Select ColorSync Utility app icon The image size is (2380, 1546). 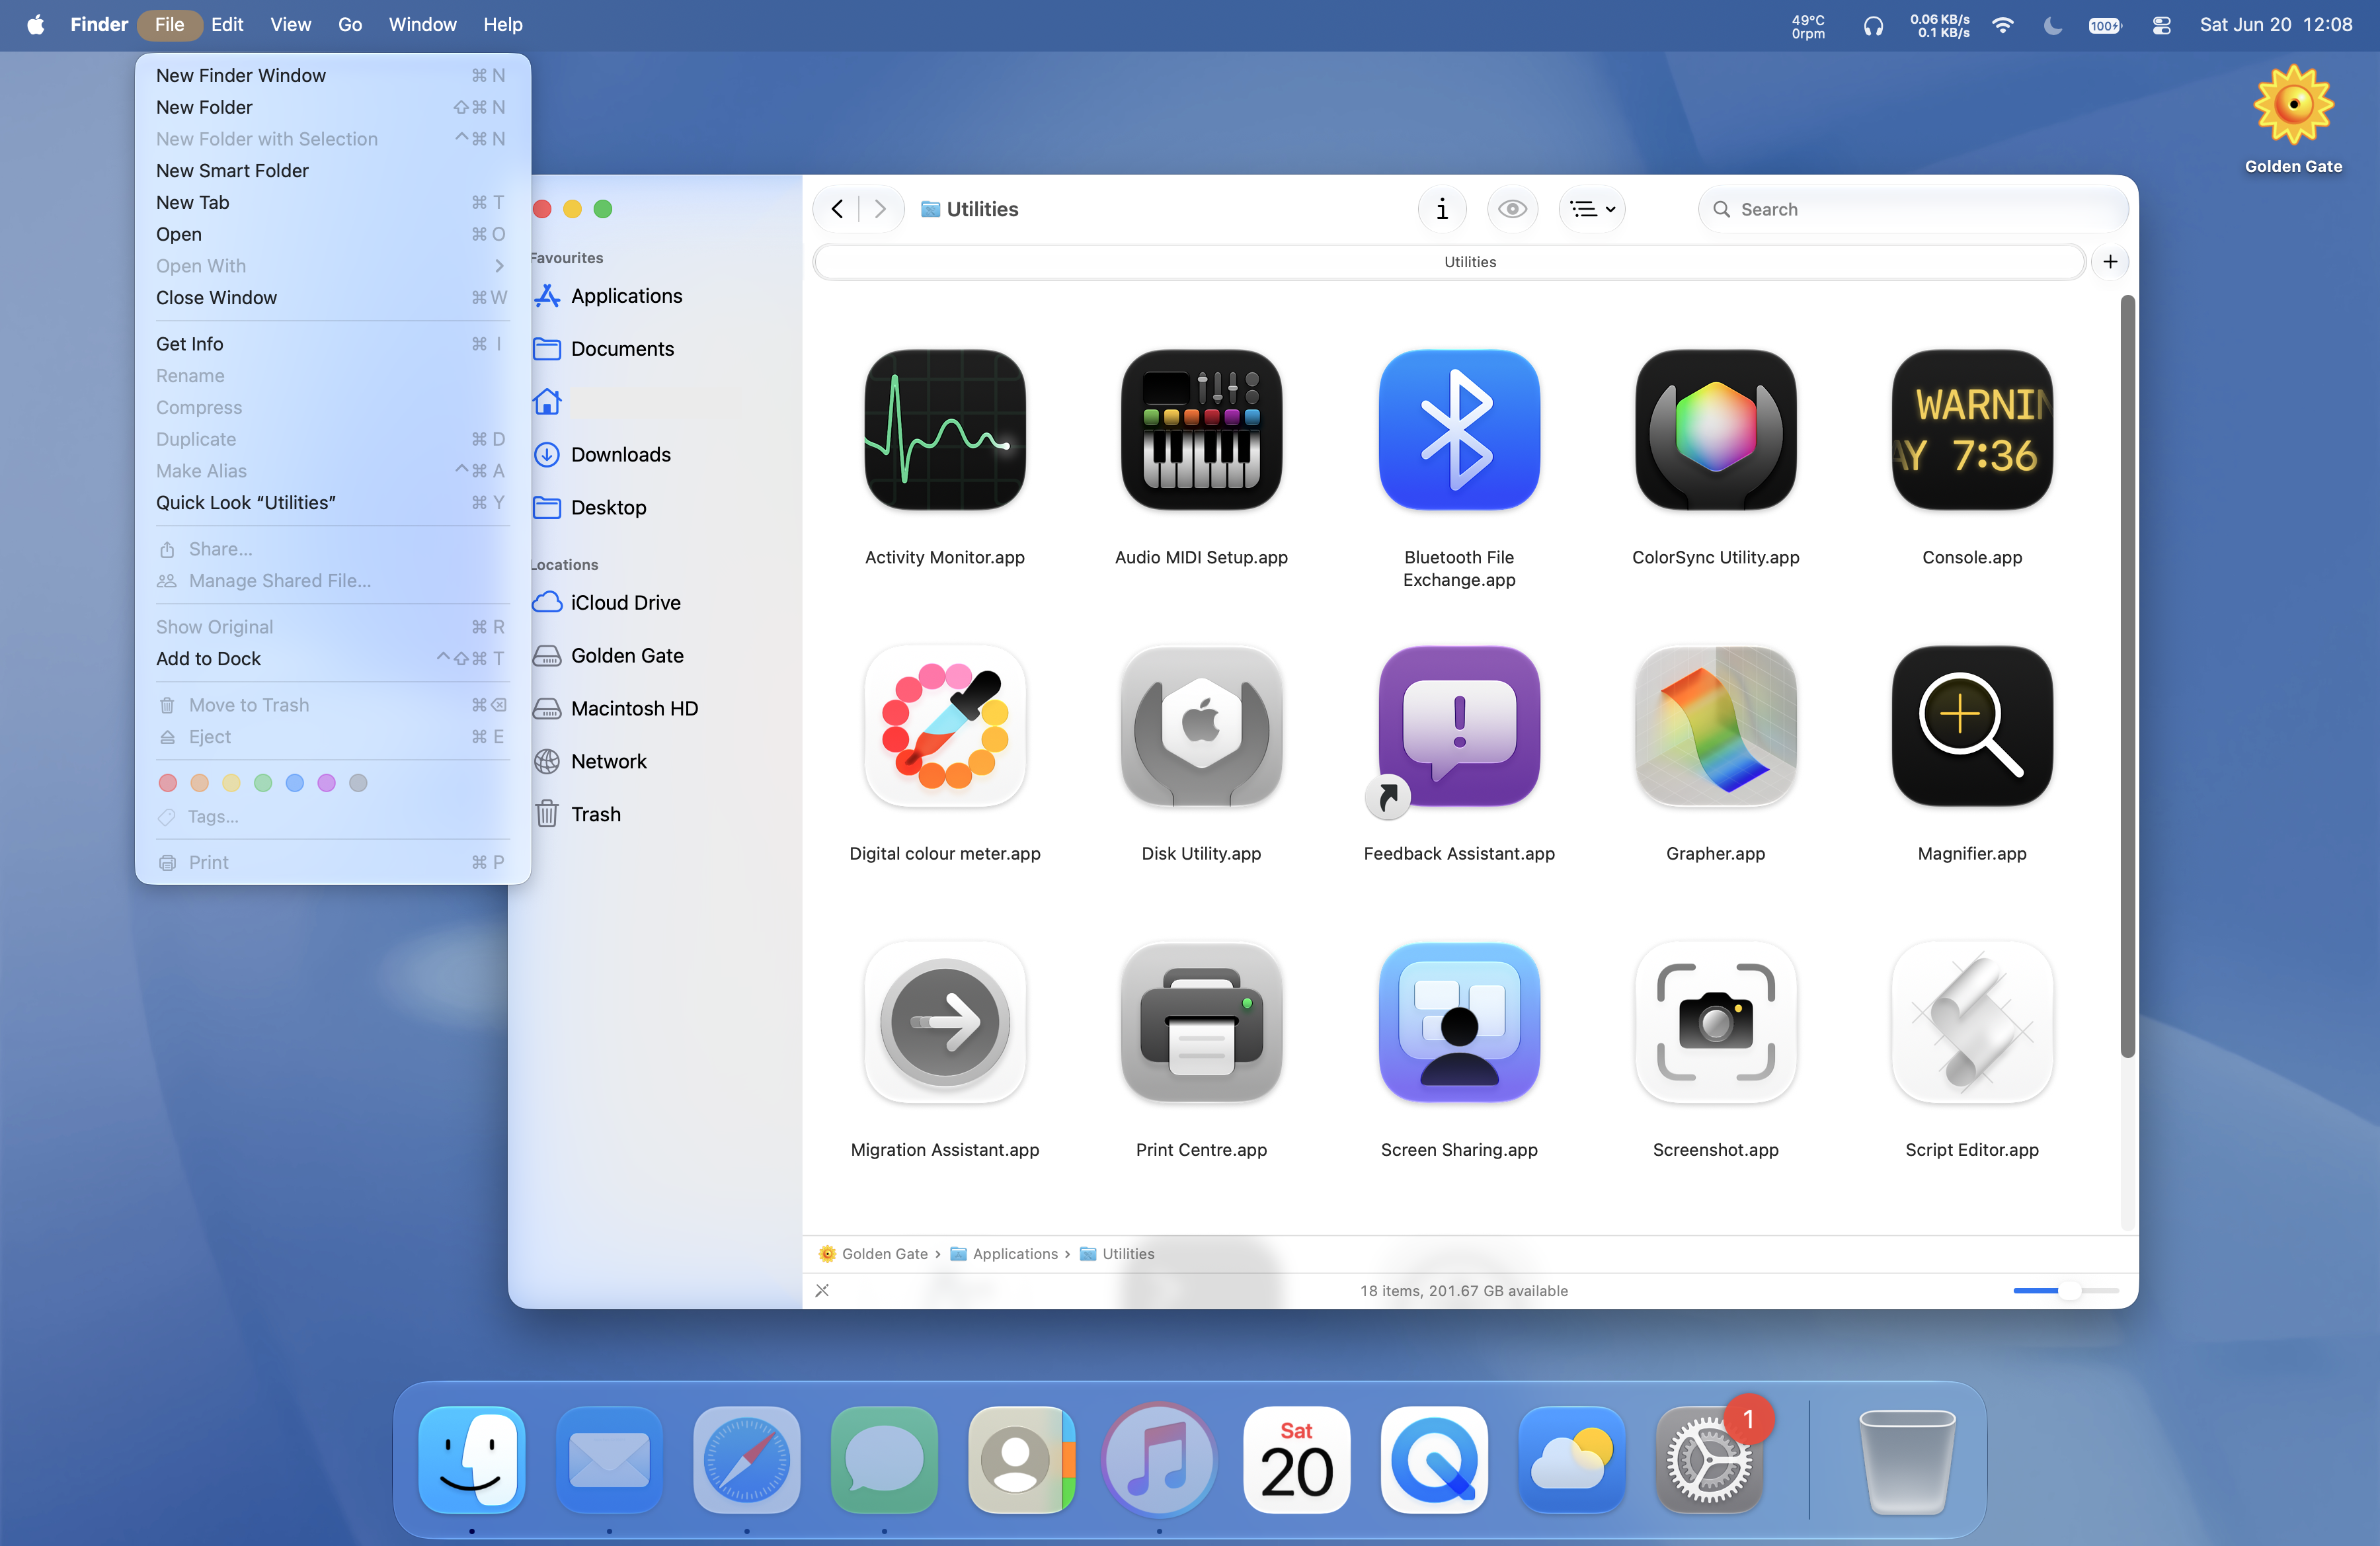pyautogui.click(x=1716, y=430)
